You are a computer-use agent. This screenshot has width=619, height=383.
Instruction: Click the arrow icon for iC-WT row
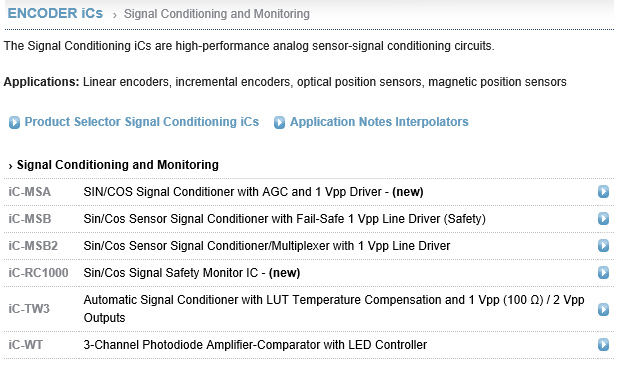pos(603,344)
